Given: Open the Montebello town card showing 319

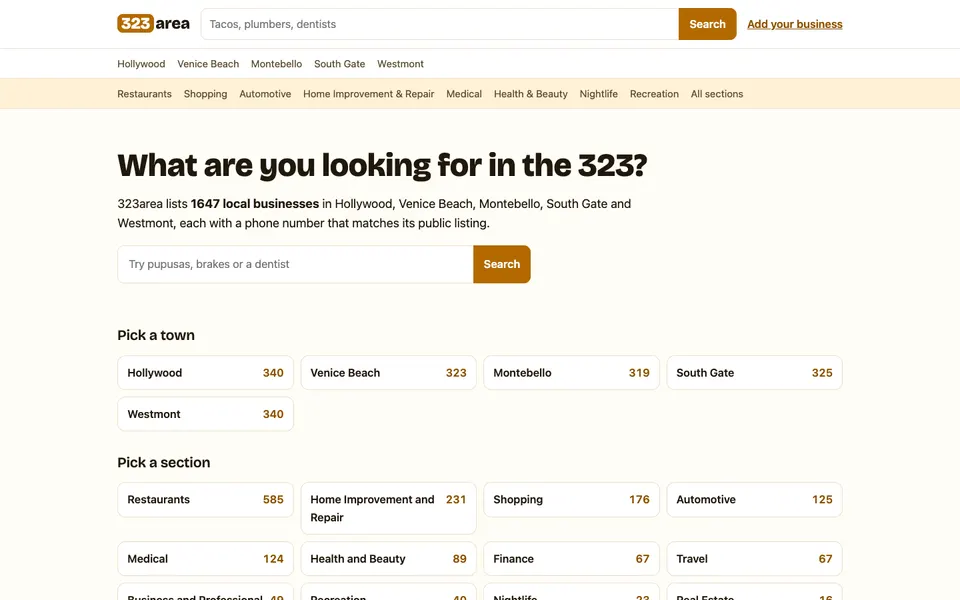Looking at the screenshot, I should pos(572,373).
